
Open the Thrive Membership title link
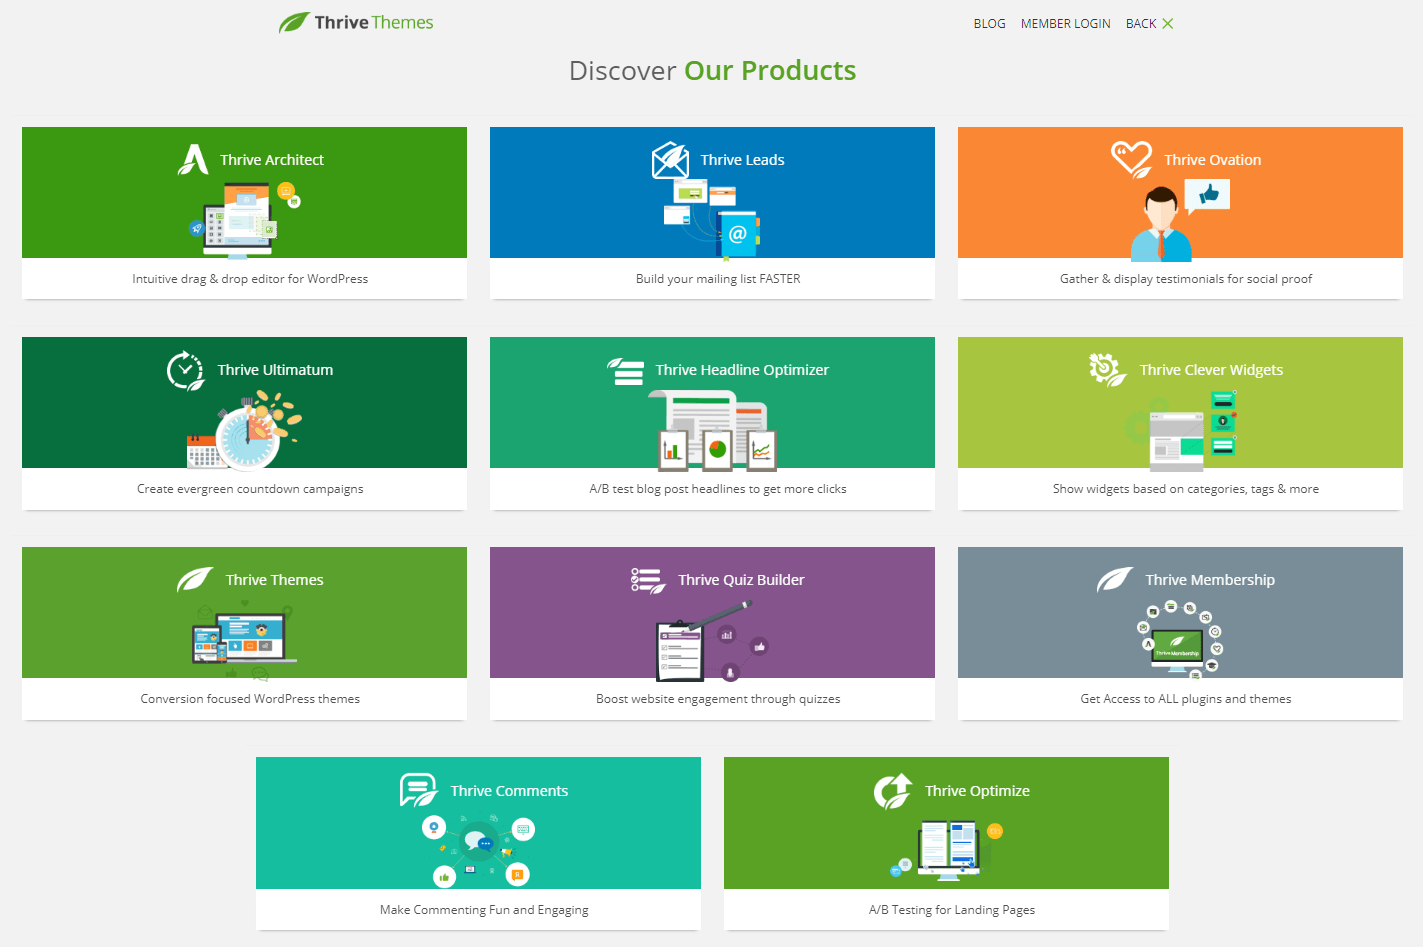(x=1210, y=580)
